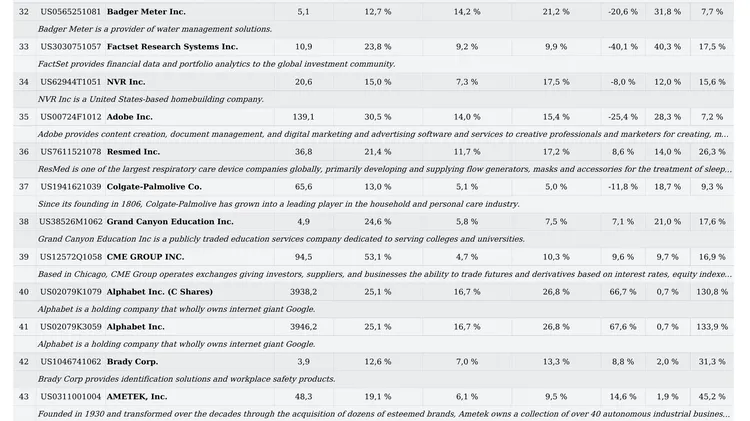The image size is (750, 421).
Task: Click the Adobe Inc. company name
Action: [130, 116]
